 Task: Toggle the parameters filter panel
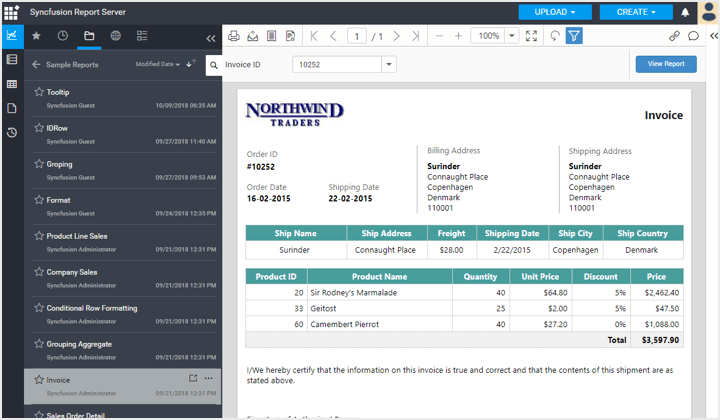[574, 36]
